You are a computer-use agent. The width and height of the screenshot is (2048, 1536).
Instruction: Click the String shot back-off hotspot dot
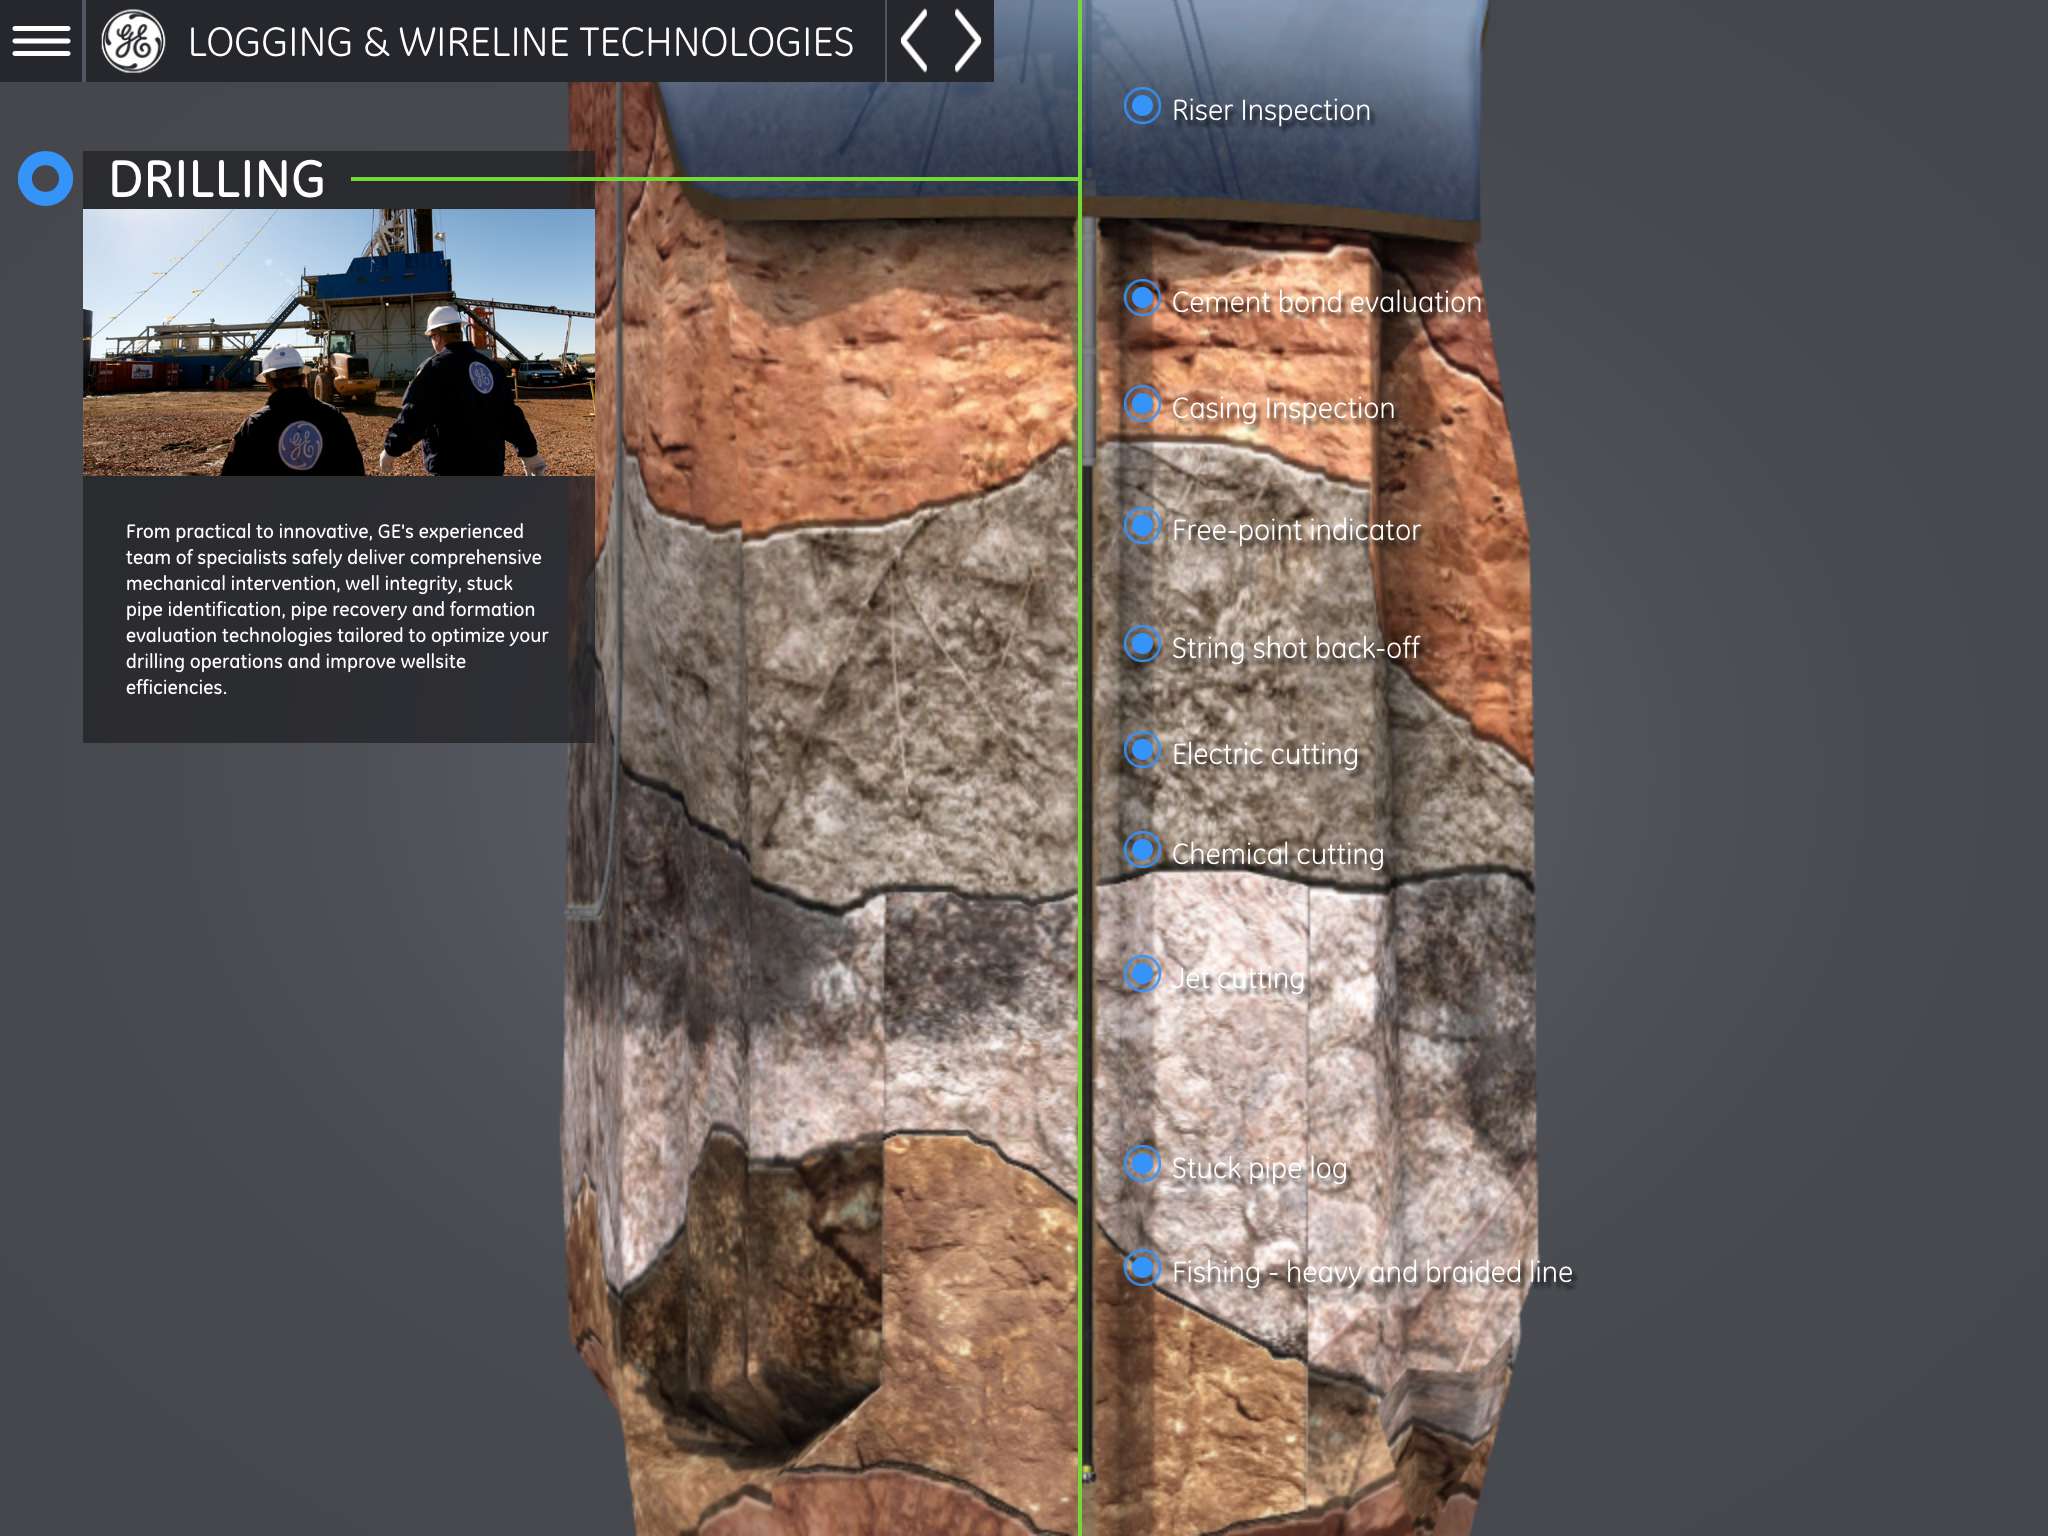tap(1142, 644)
